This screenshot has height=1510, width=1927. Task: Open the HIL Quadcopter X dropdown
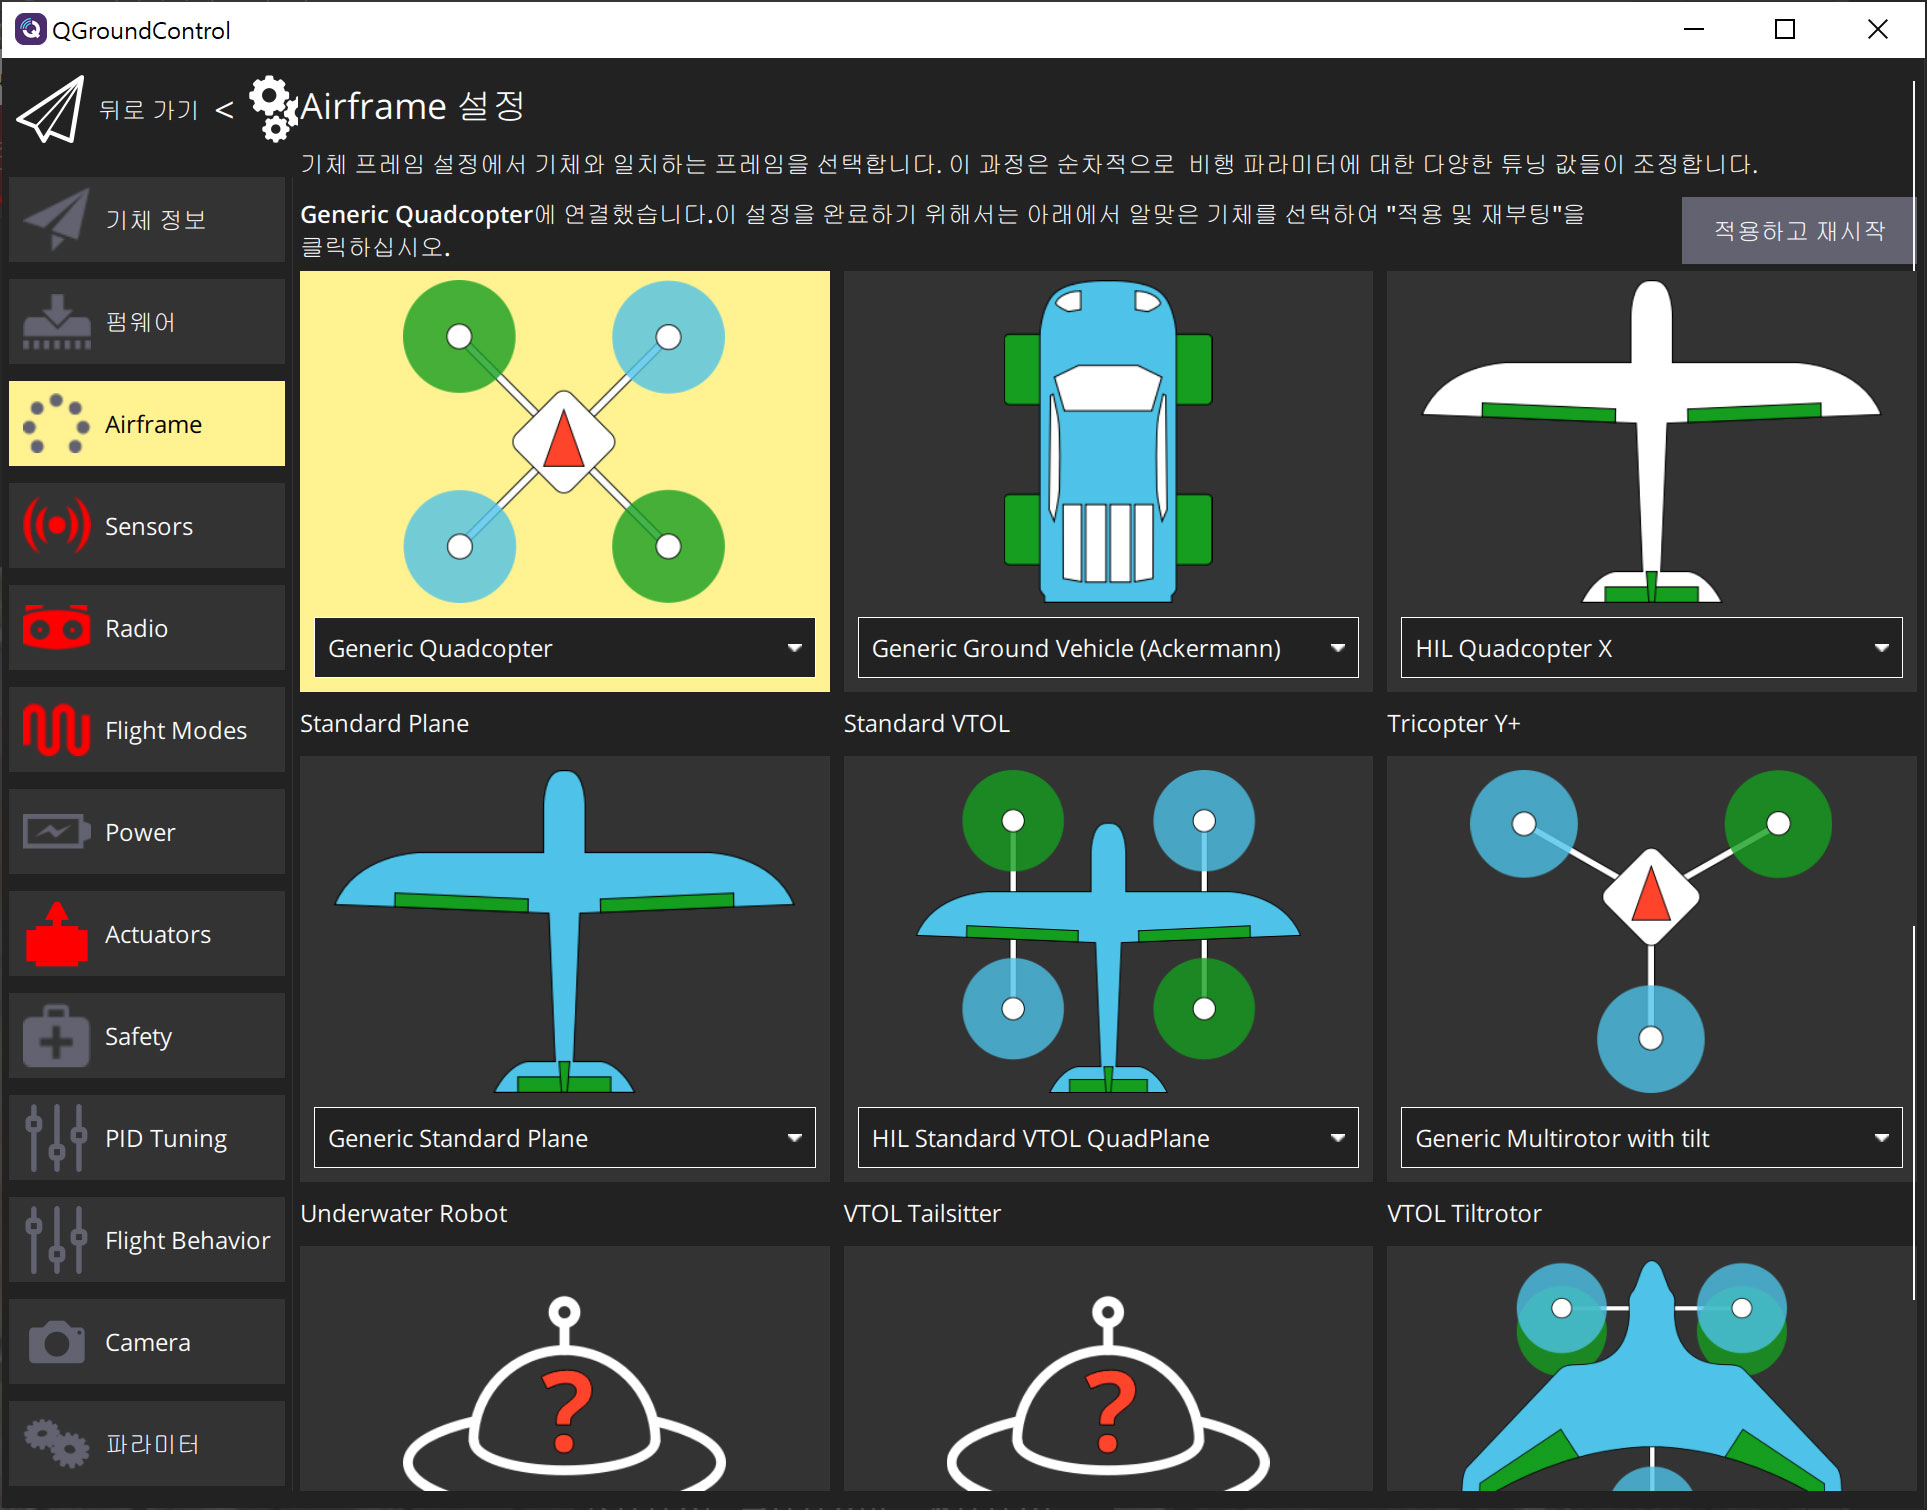[x=1650, y=648]
